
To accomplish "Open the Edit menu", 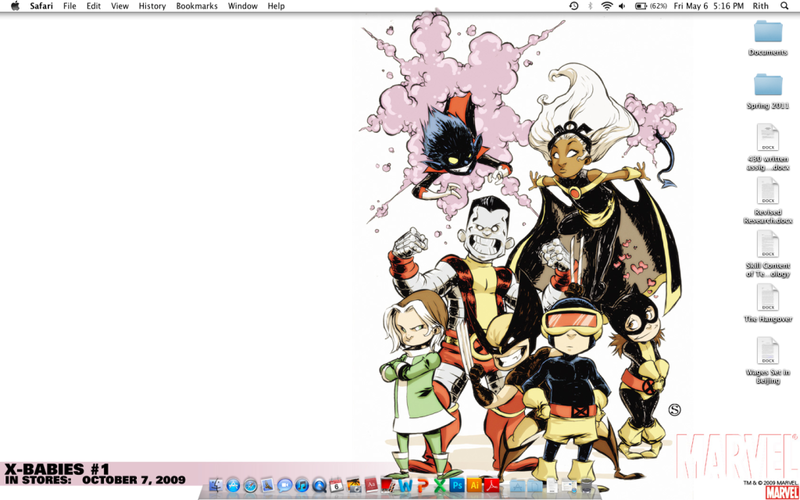I will [93, 6].
